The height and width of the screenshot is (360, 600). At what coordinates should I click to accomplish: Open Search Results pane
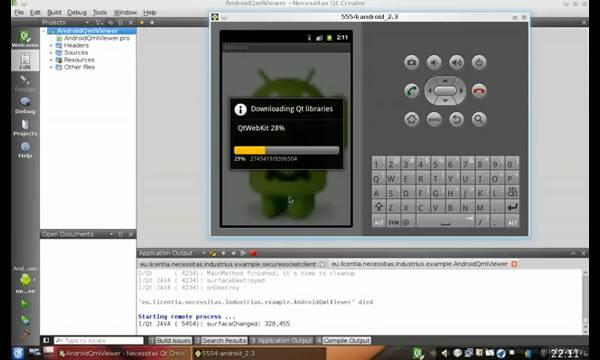pyautogui.click(x=221, y=340)
